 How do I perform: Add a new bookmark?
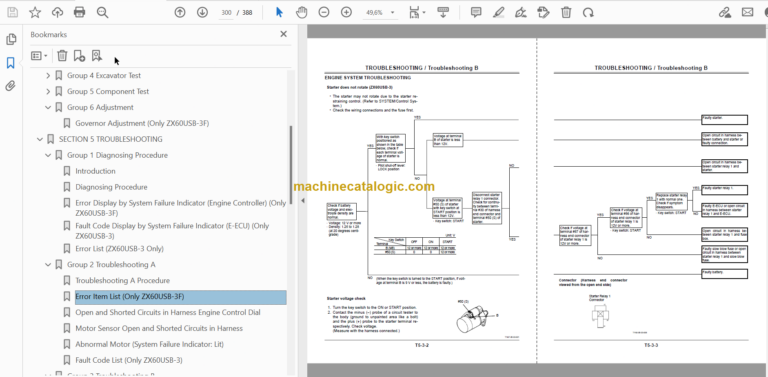pyautogui.click(x=79, y=56)
